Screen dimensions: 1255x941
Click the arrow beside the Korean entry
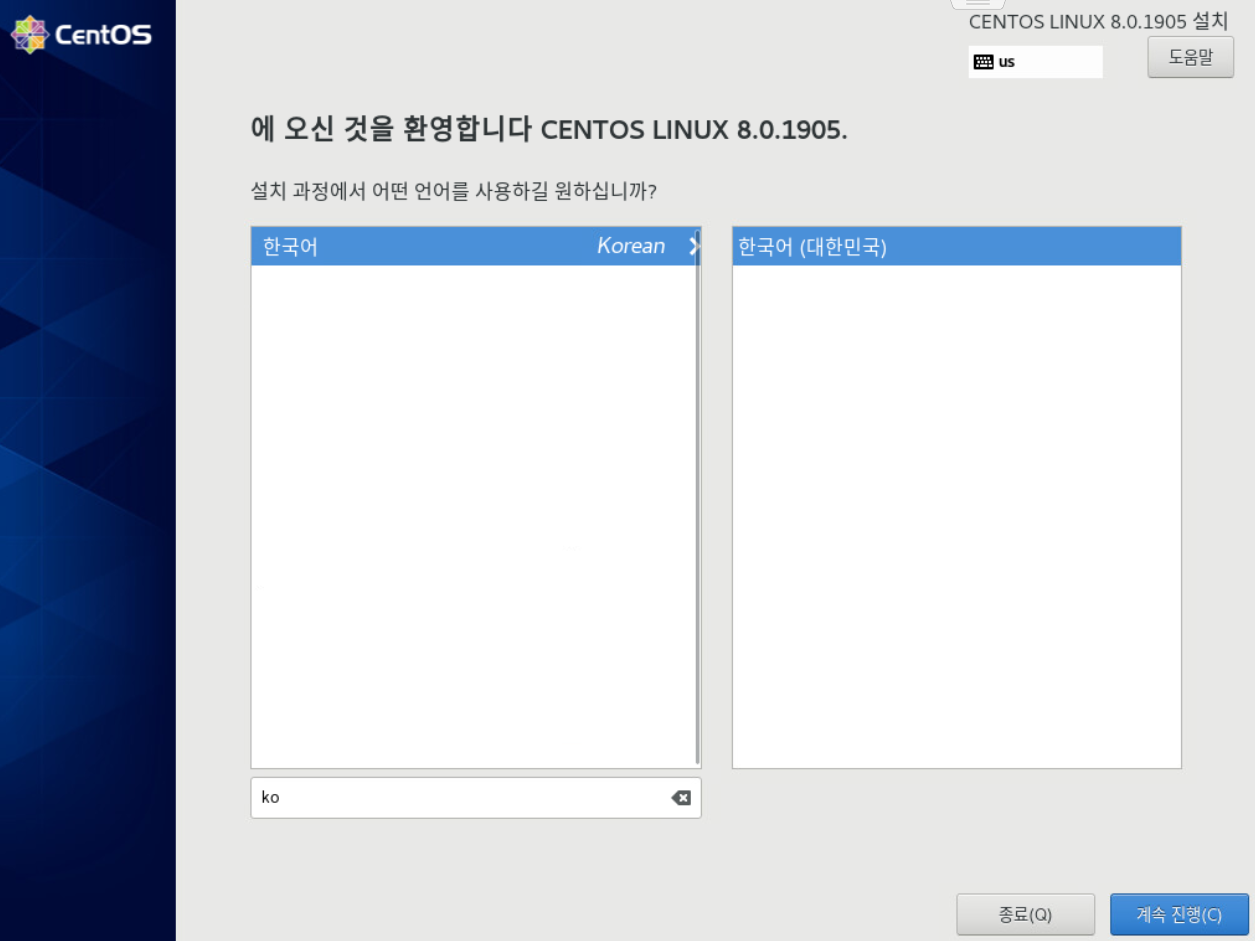point(694,247)
